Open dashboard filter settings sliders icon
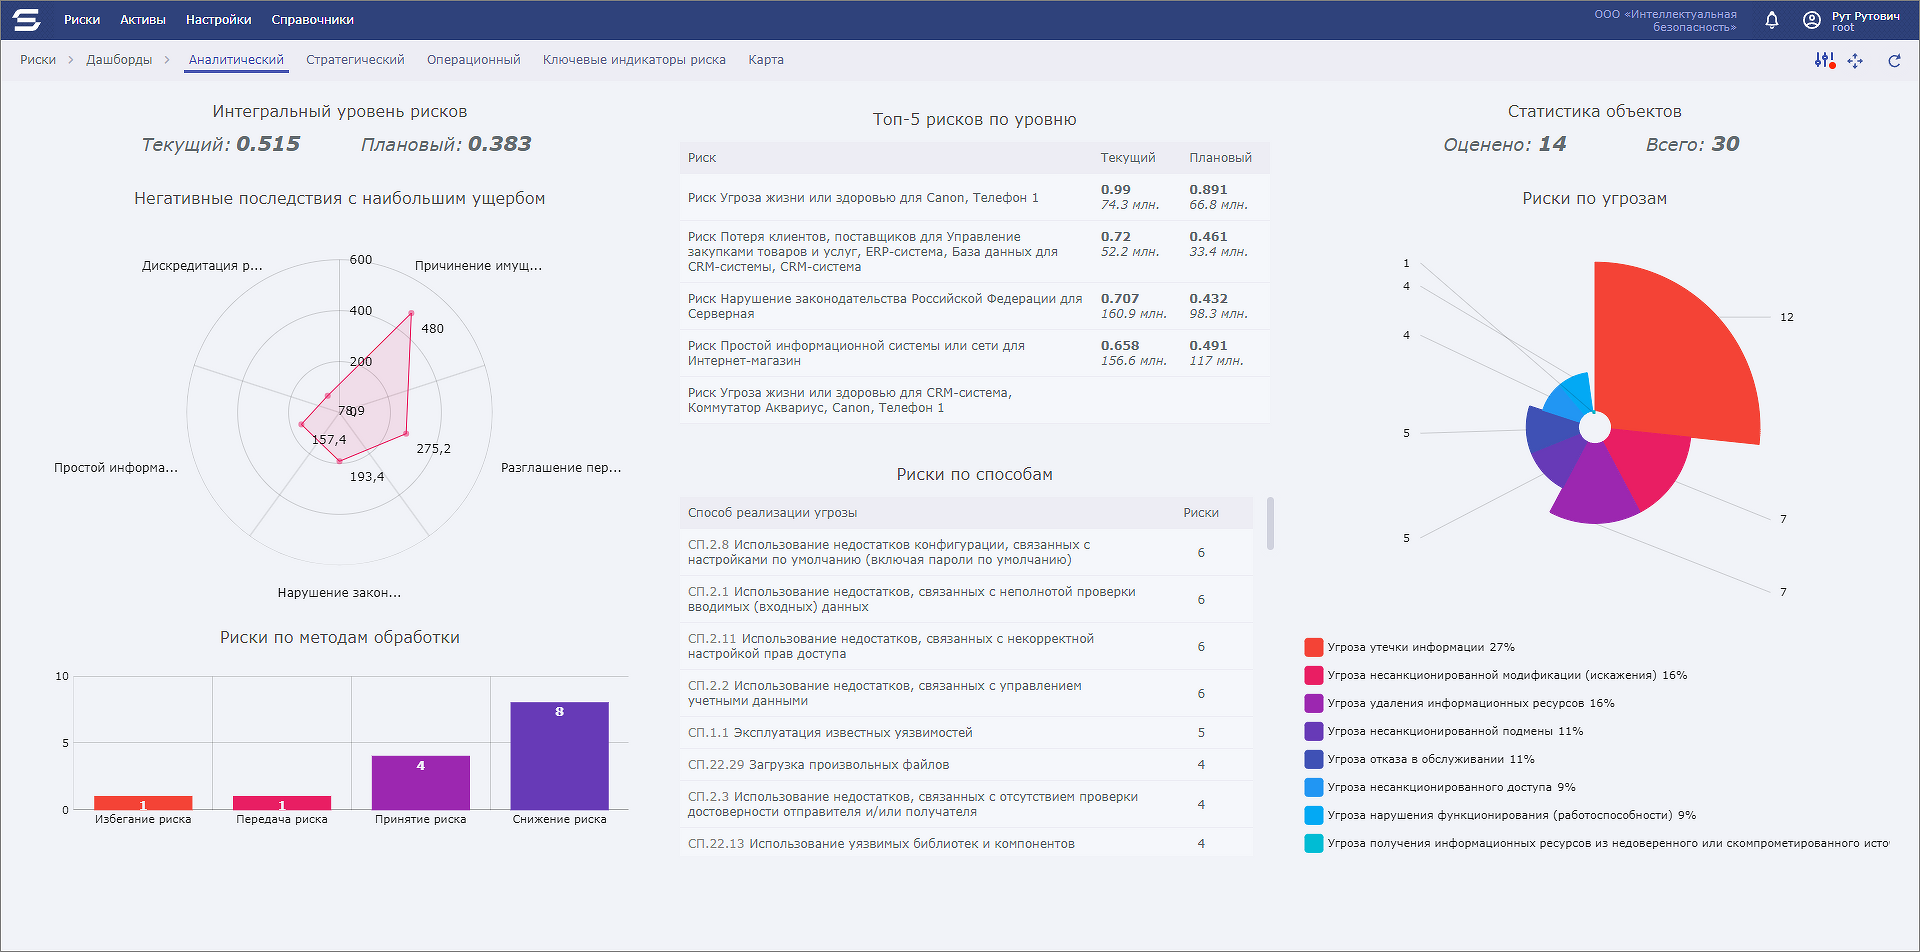 pyautogui.click(x=1824, y=61)
